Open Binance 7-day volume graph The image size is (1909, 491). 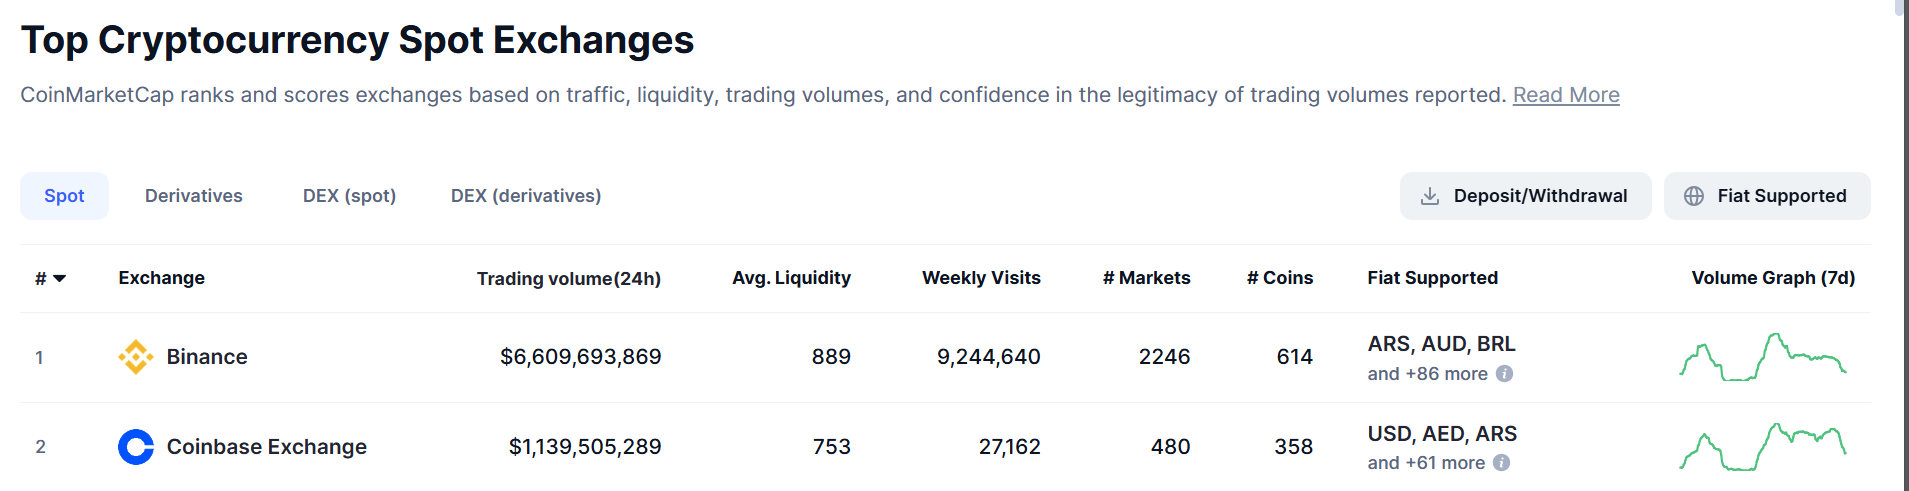click(1762, 357)
